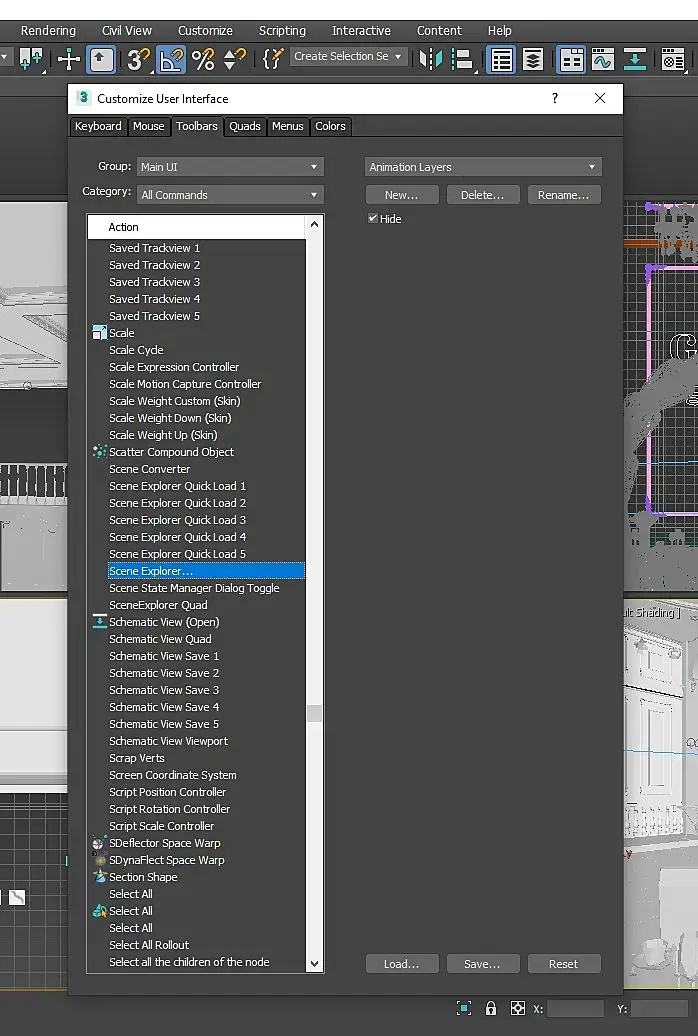Switch to the Toolbars tab
Screen dimensions: 698x1036
[x=197, y=126]
